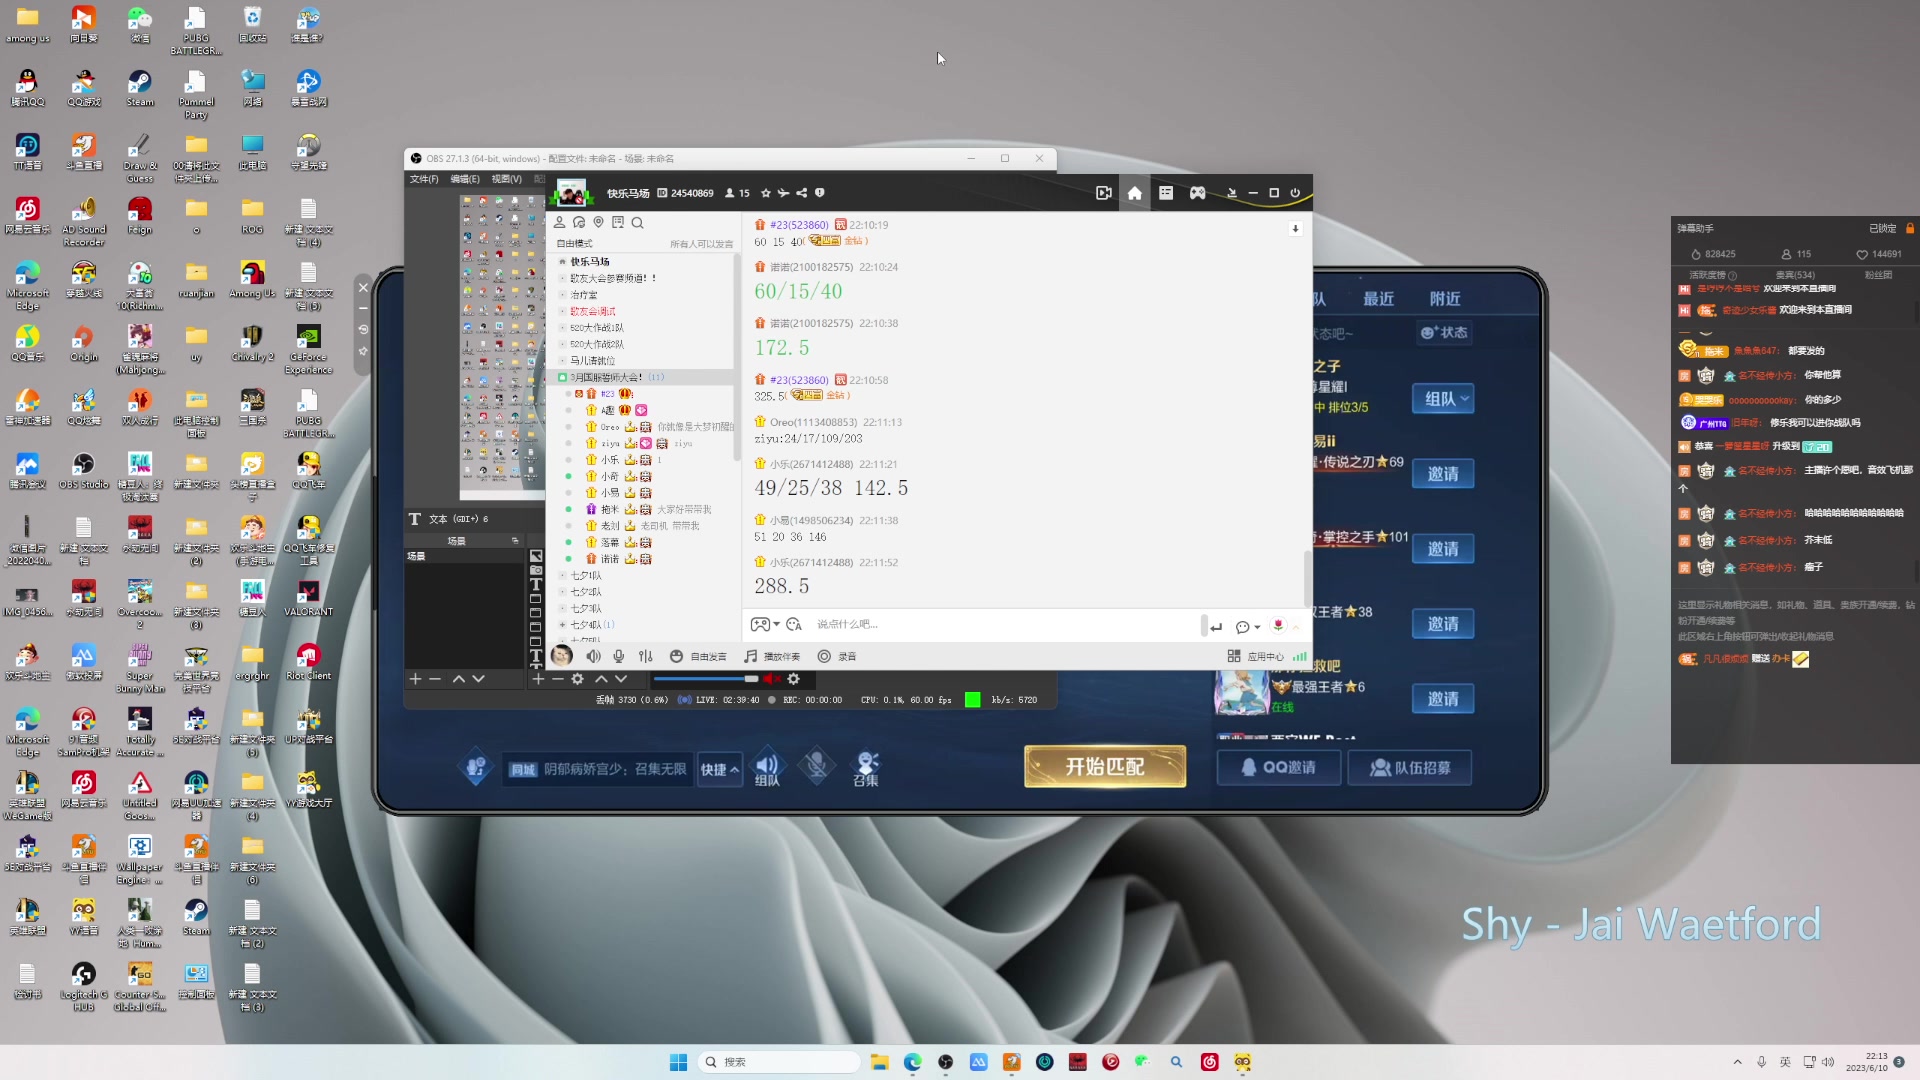The width and height of the screenshot is (1920, 1080).
Task: Invite the 最强王者★6 player
Action: [1443, 698]
